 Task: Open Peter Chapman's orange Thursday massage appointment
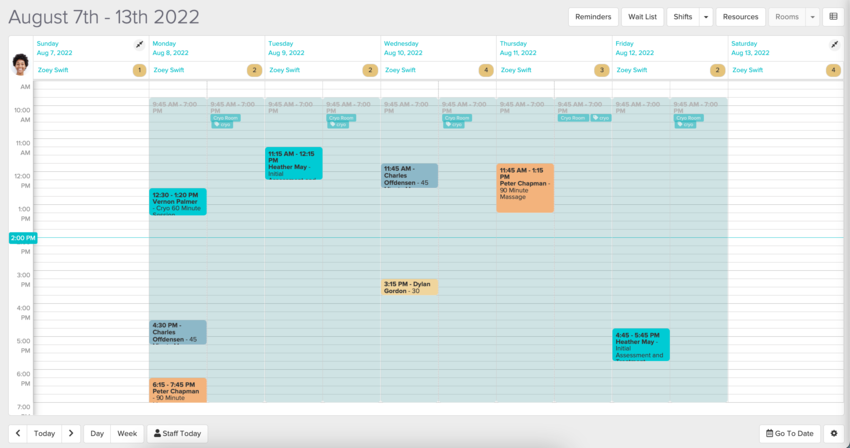[524, 188]
